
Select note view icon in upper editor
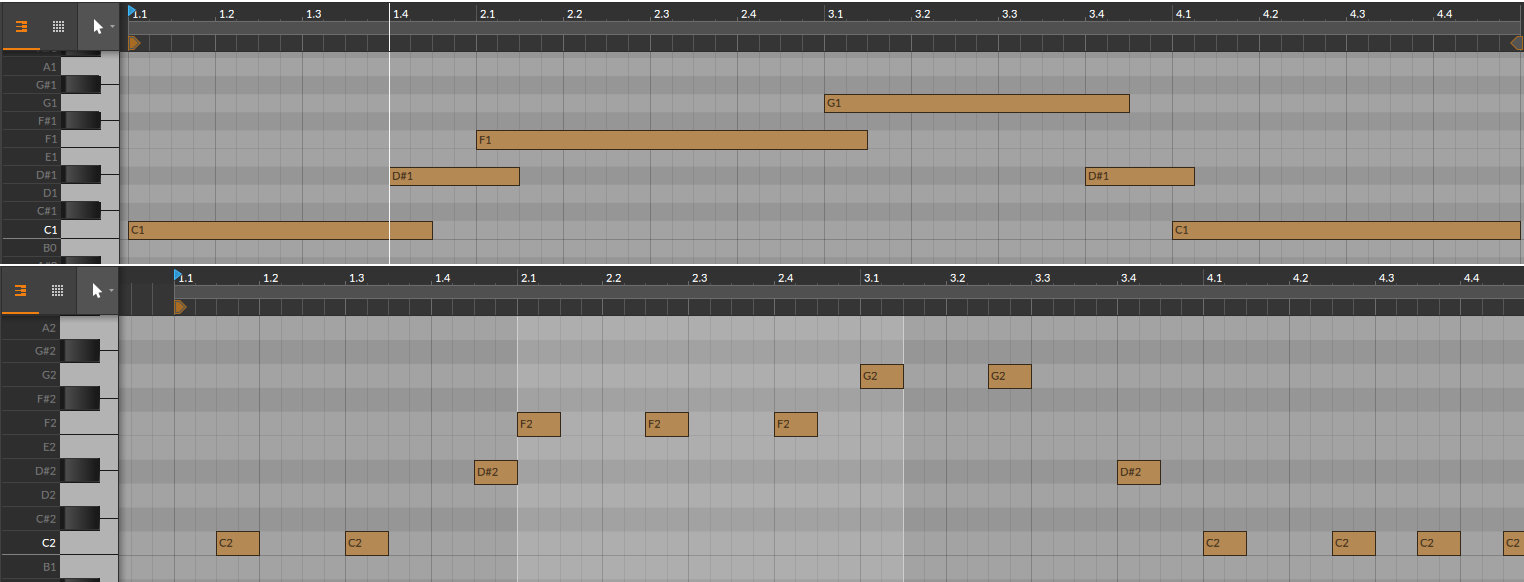(x=21, y=27)
